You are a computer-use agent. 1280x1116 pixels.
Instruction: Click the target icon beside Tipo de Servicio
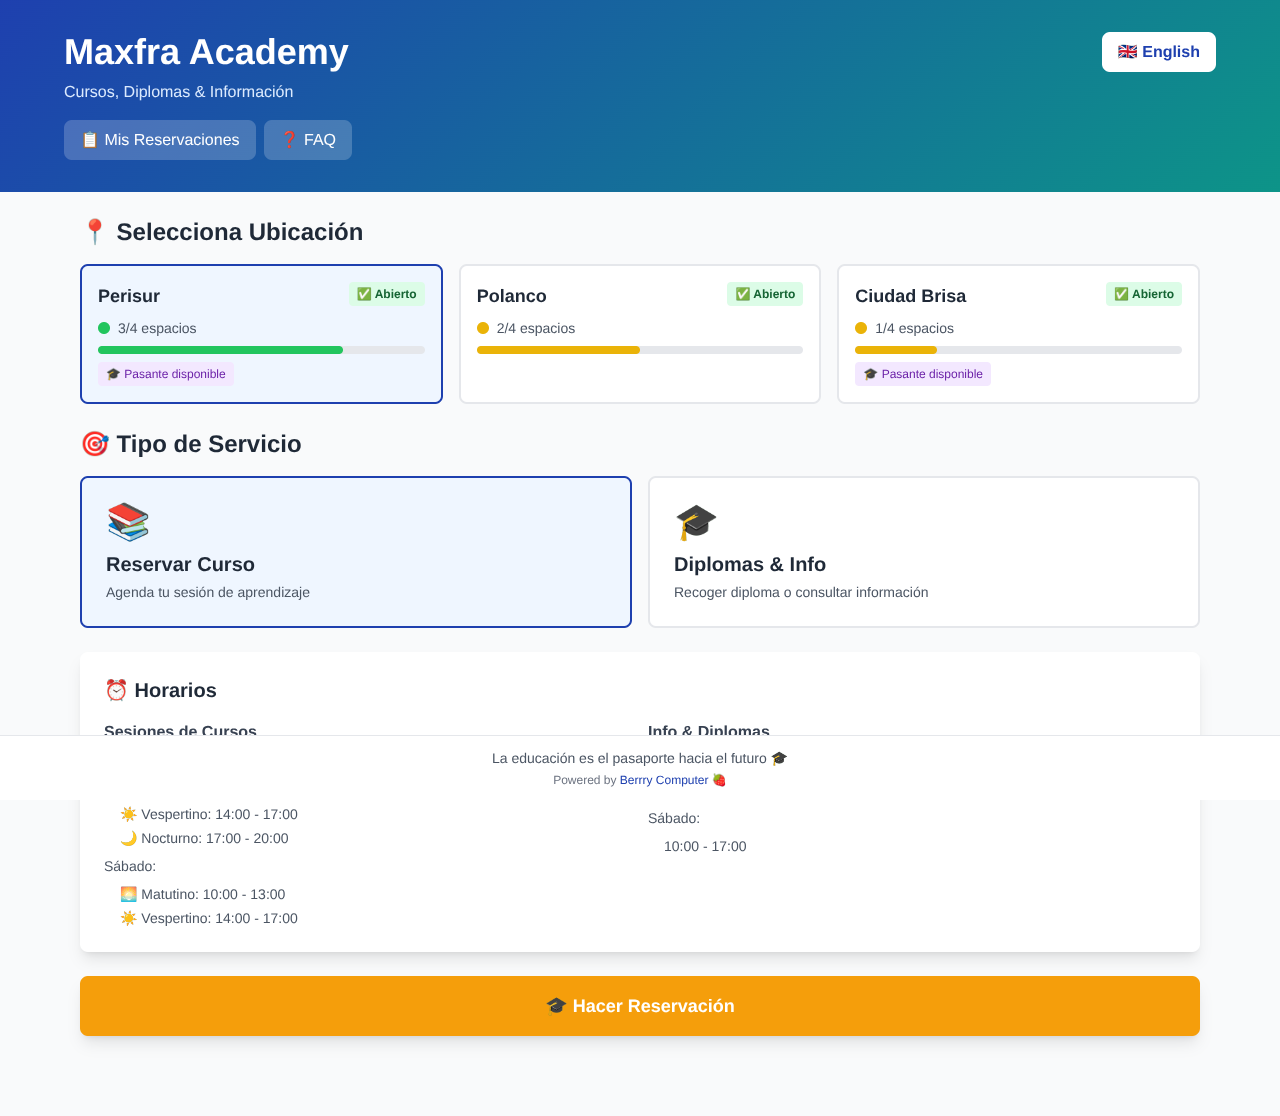pyautogui.click(x=95, y=443)
